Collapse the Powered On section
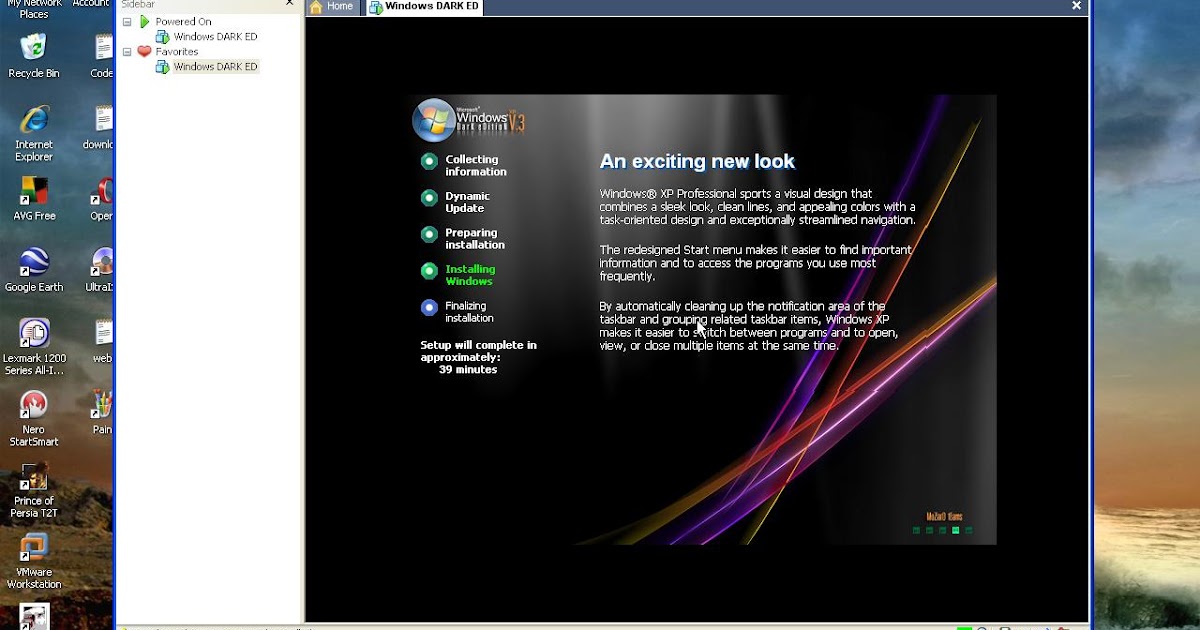Screen dimensions: 1200x630 coord(129,21)
